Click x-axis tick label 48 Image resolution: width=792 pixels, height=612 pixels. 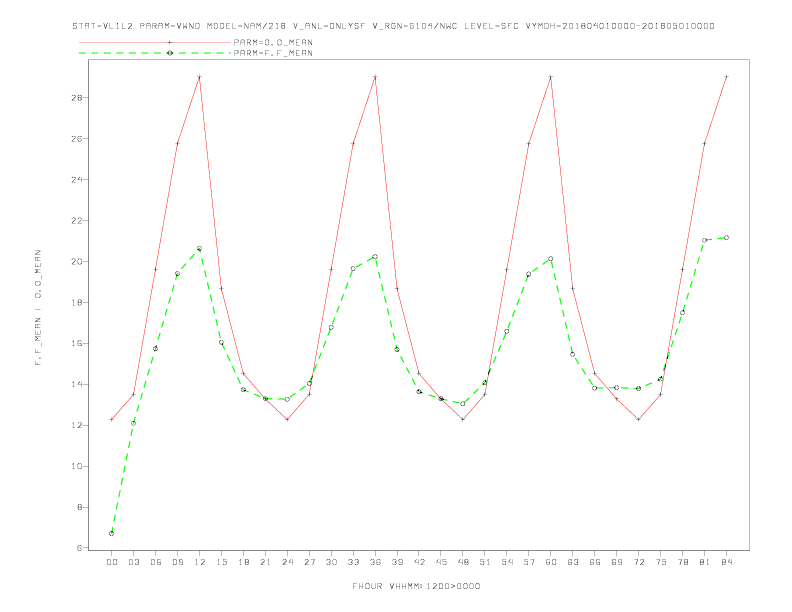(x=463, y=562)
